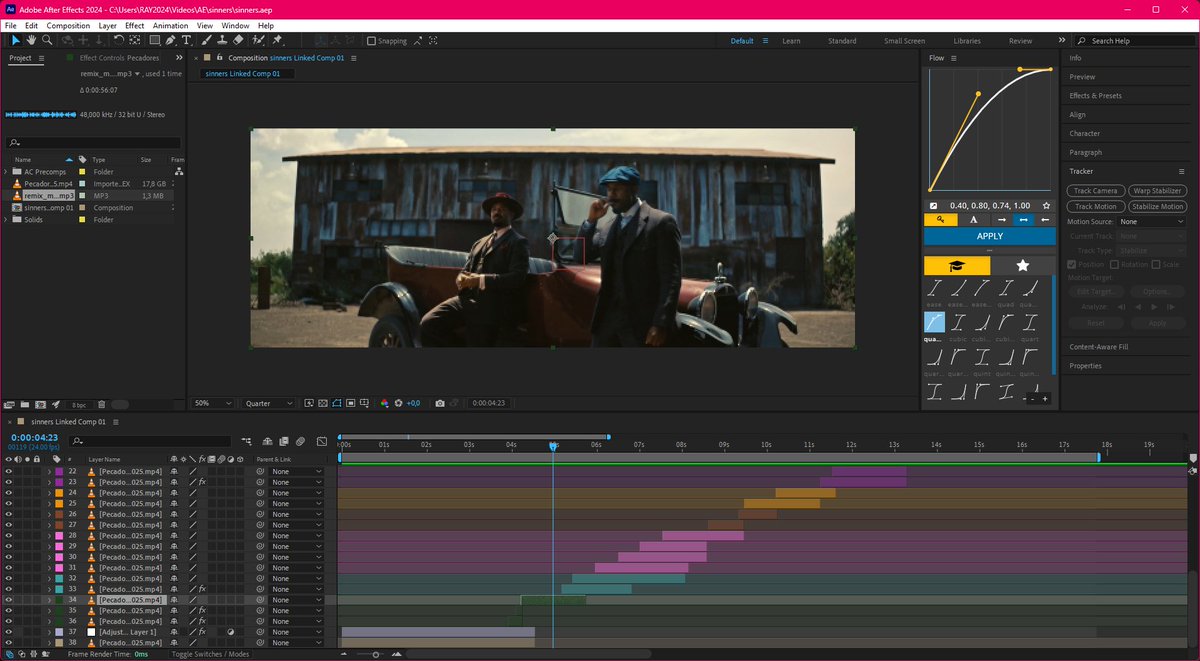Select the Eraser tool

(x=238, y=41)
